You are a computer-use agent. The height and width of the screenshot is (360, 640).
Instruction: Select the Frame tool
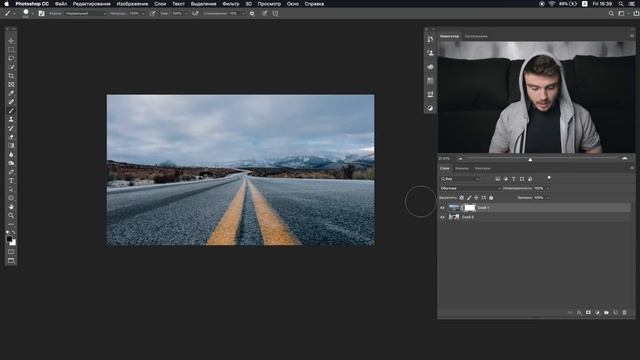(11, 84)
